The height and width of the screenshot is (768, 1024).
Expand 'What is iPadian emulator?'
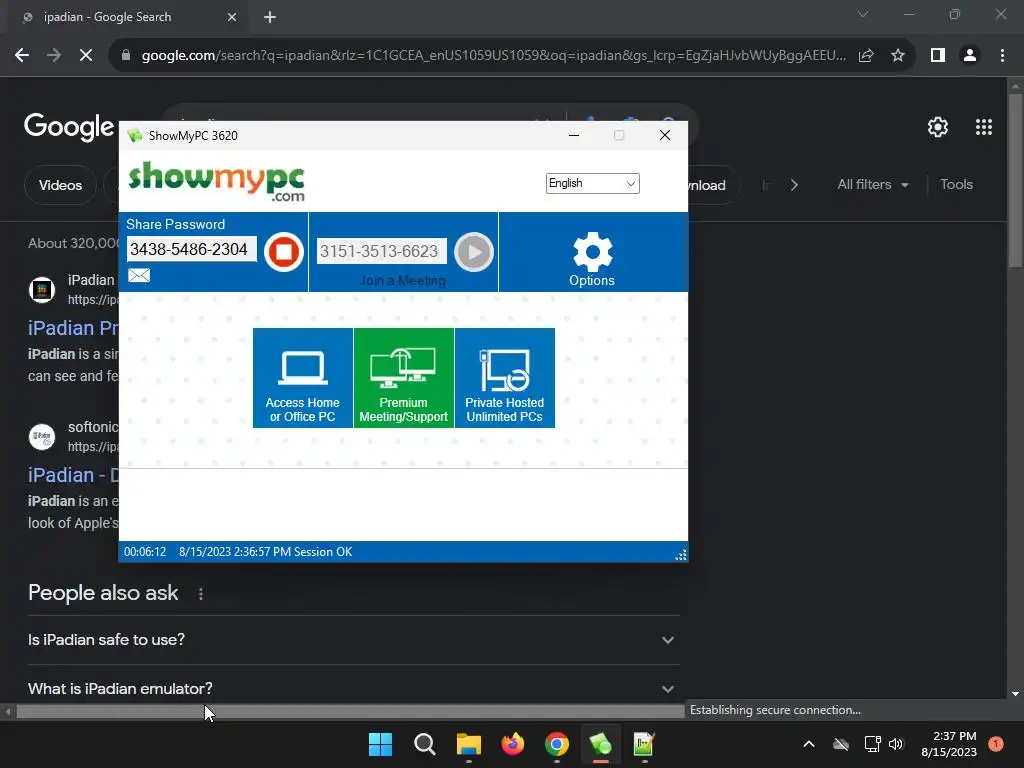pyautogui.click(x=354, y=688)
